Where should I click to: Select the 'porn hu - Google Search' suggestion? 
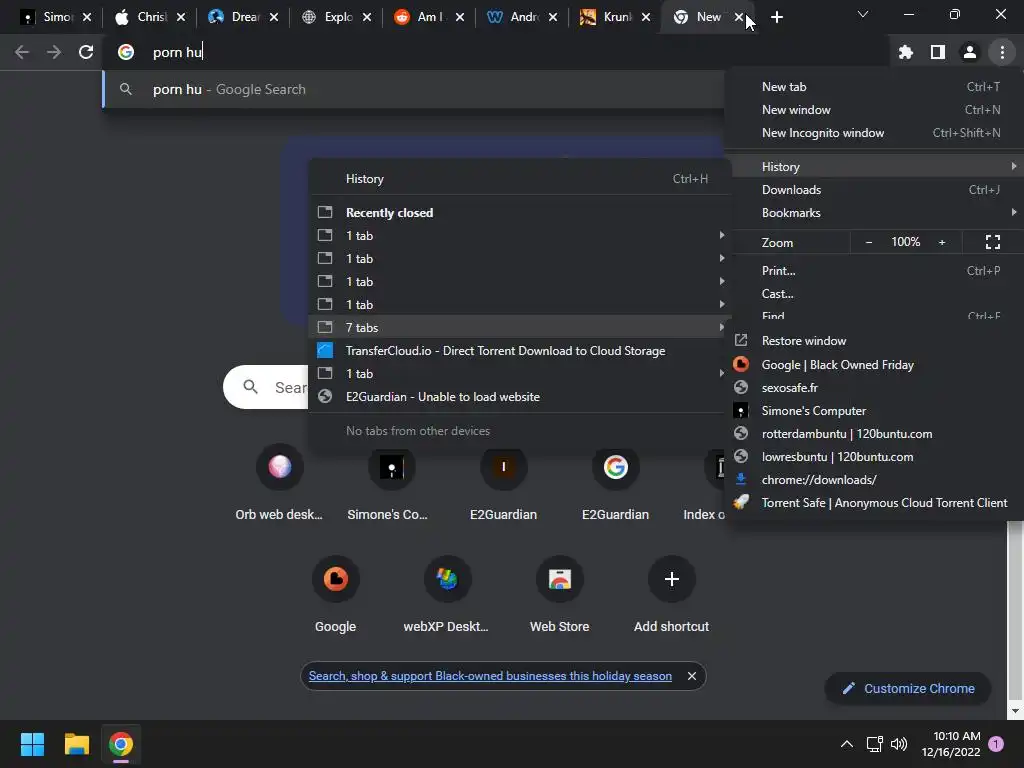tap(414, 89)
